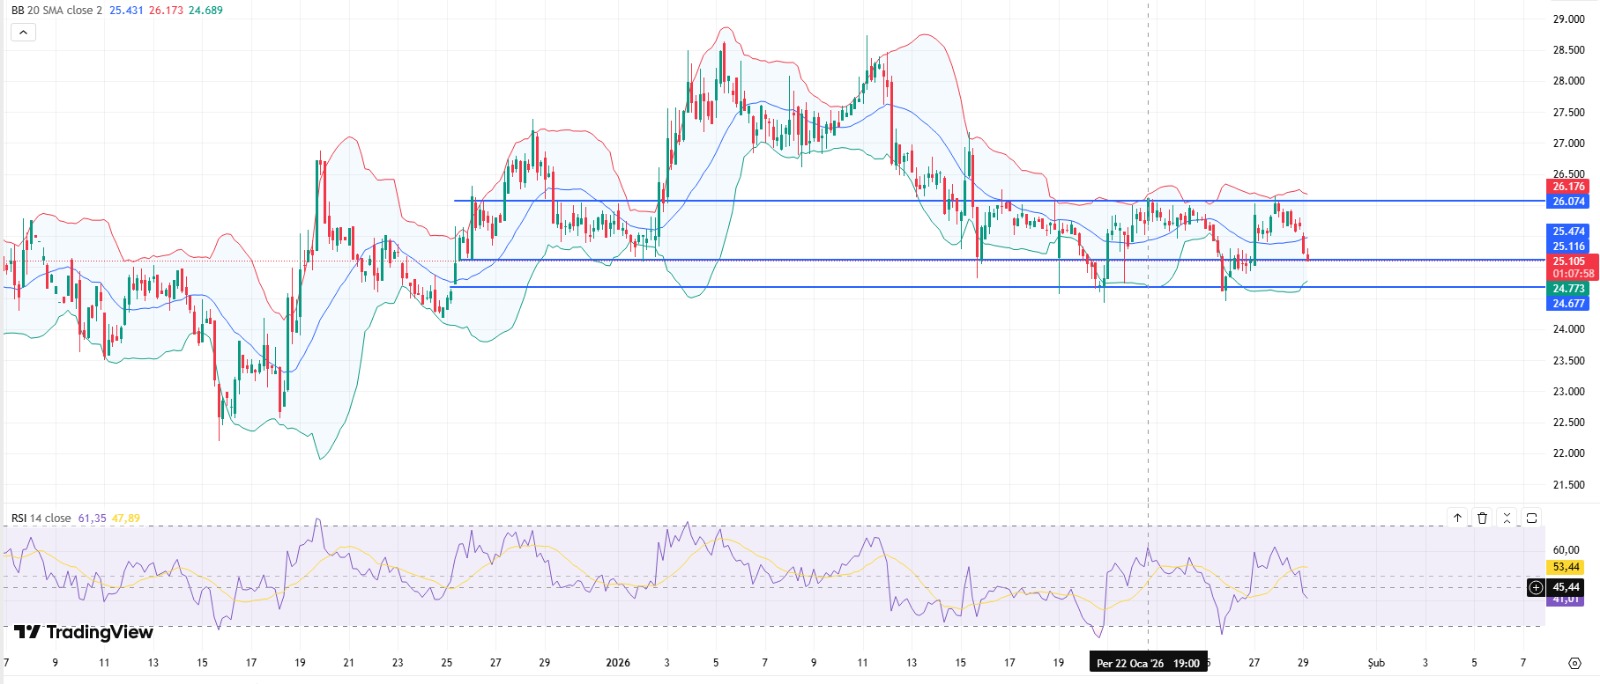This screenshot has height=684, width=1600.
Task: Click the green 24.773 price label
Action: click(1568, 289)
